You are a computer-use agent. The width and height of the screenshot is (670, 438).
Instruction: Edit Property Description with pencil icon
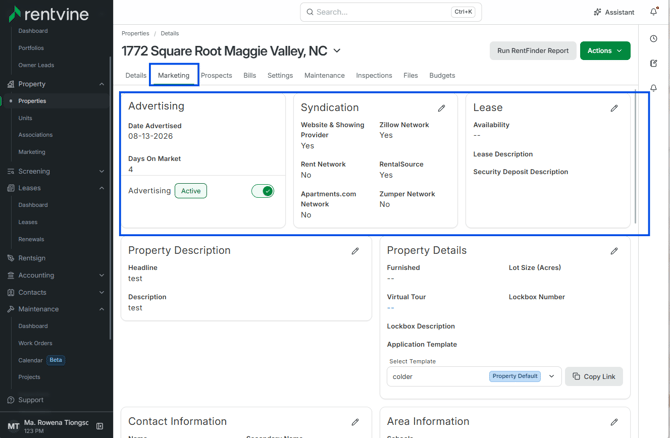pyautogui.click(x=355, y=251)
